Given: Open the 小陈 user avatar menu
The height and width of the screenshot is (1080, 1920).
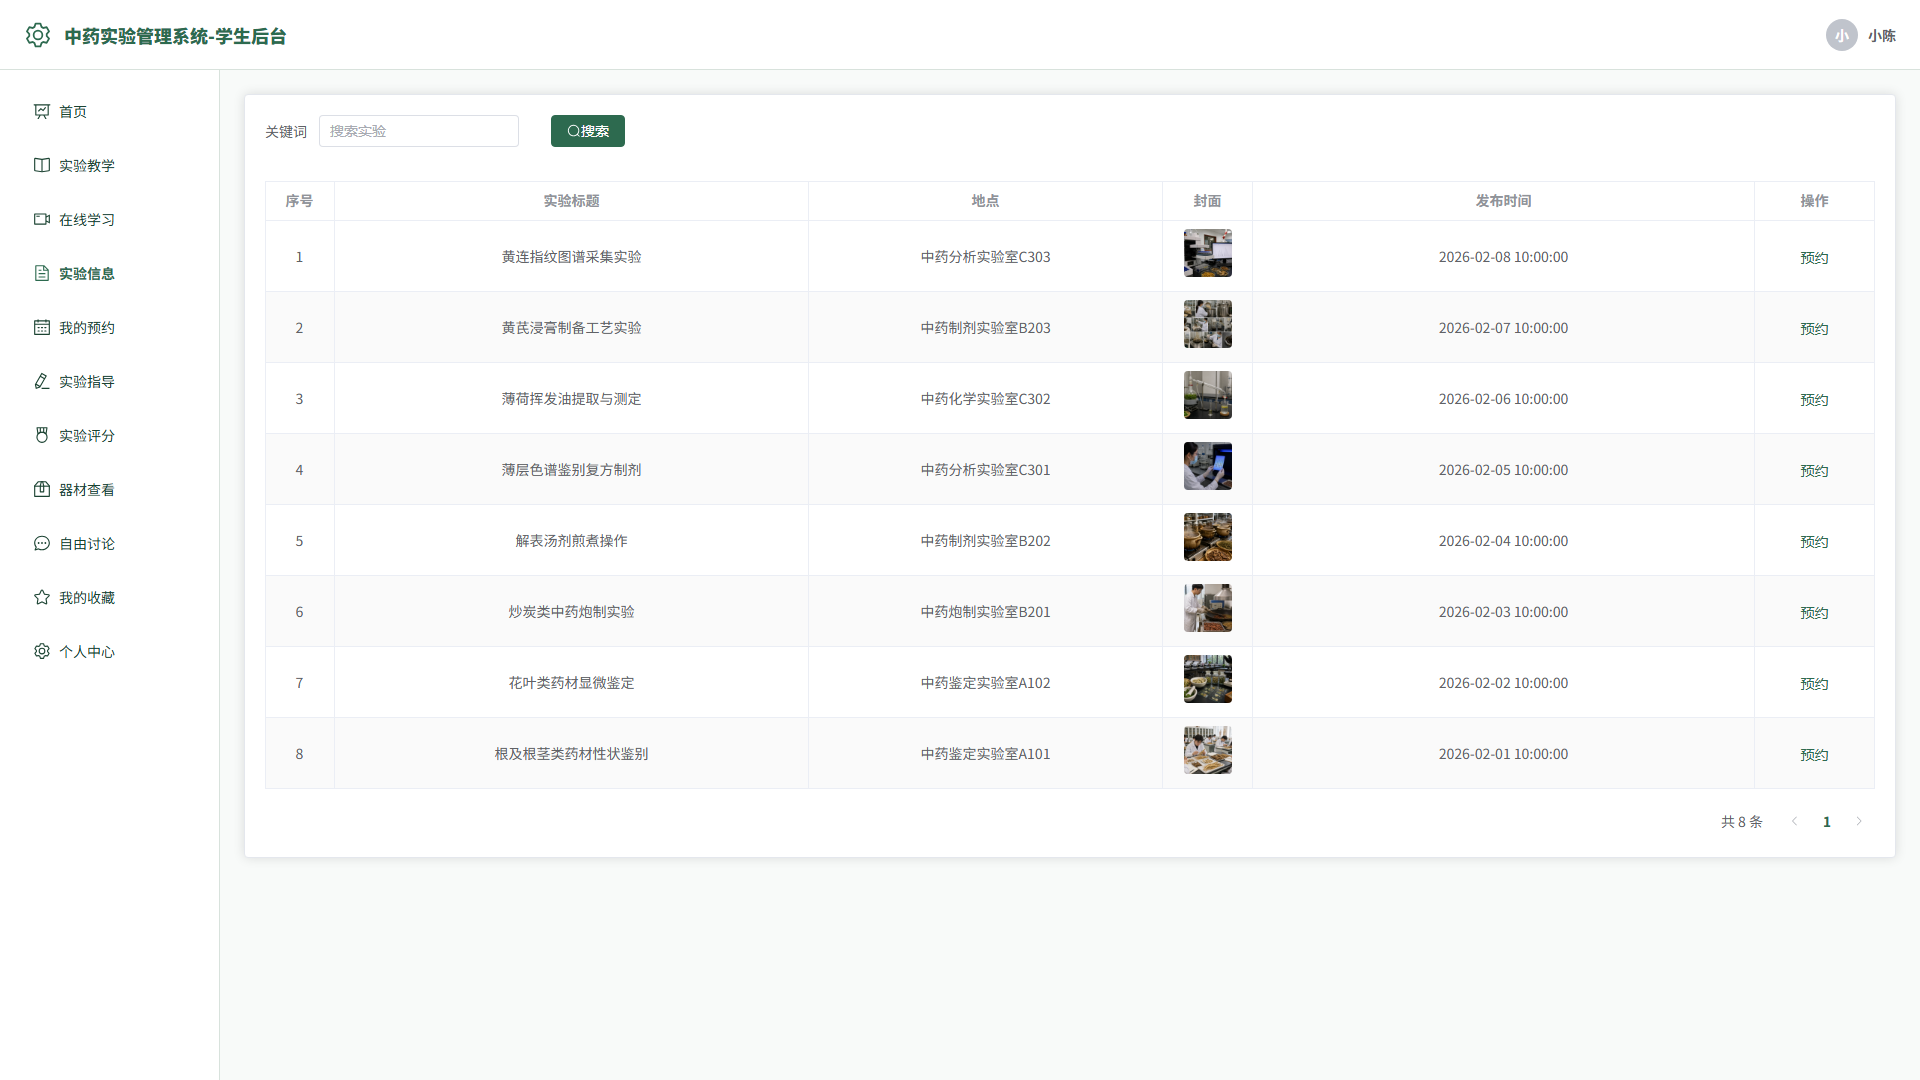Looking at the screenshot, I should [x=1842, y=35].
